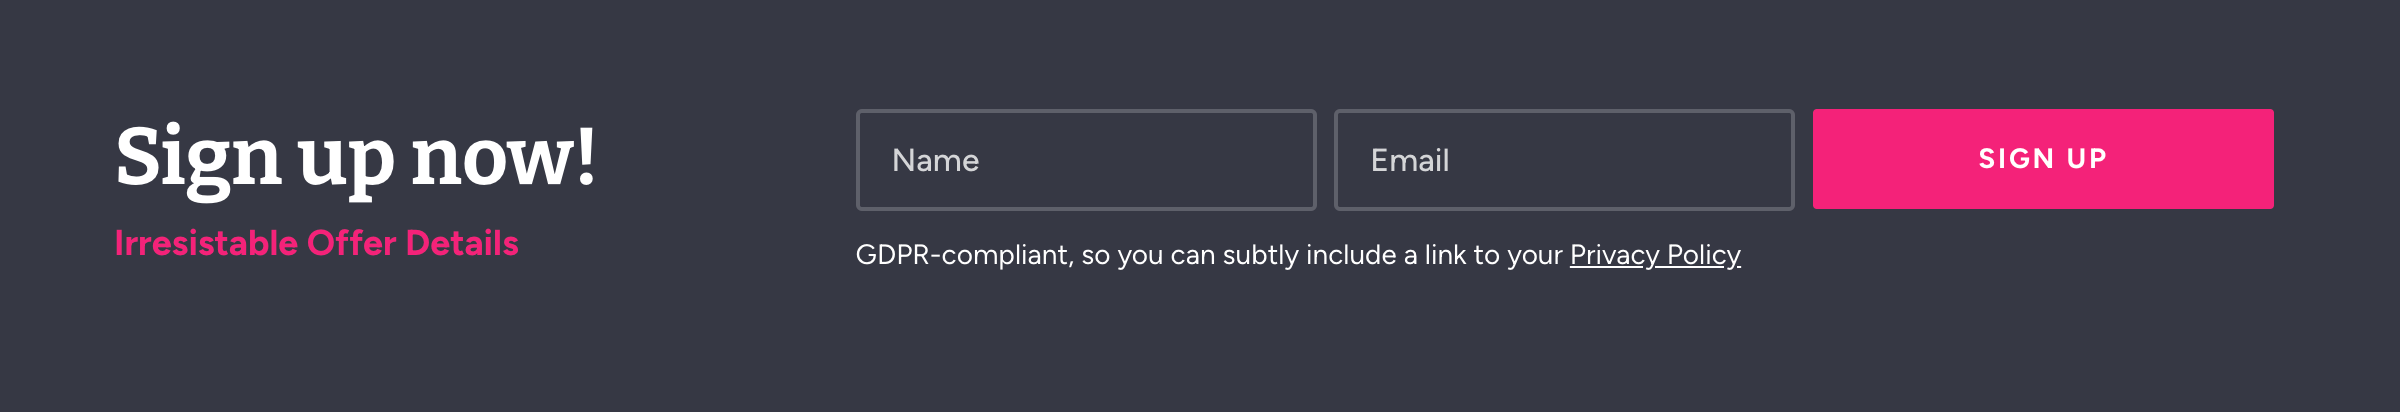This screenshot has height=412, width=2400.
Task: Follow the underlined Privacy Policy hyperlink
Action: pyautogui.click(x=1655, y=255)
